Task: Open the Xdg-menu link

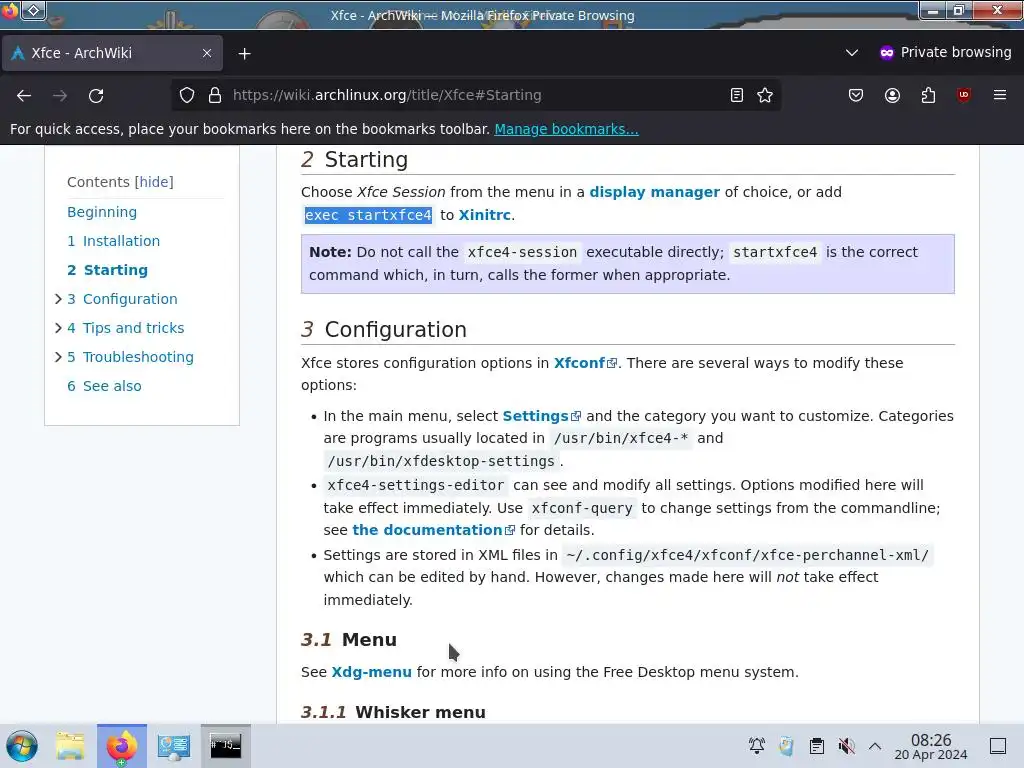Action: click(x=372, y=672)
